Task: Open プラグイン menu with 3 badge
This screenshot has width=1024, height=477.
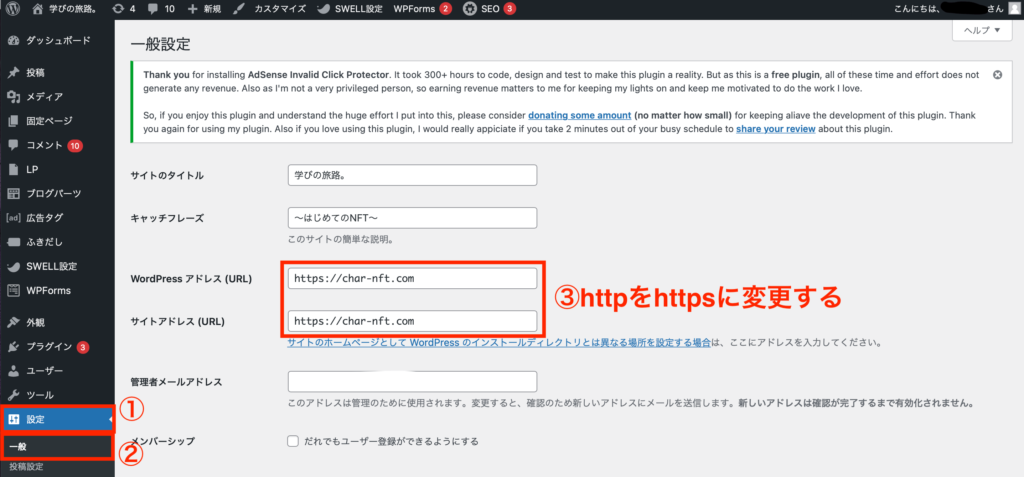Action: coord(57,346)
